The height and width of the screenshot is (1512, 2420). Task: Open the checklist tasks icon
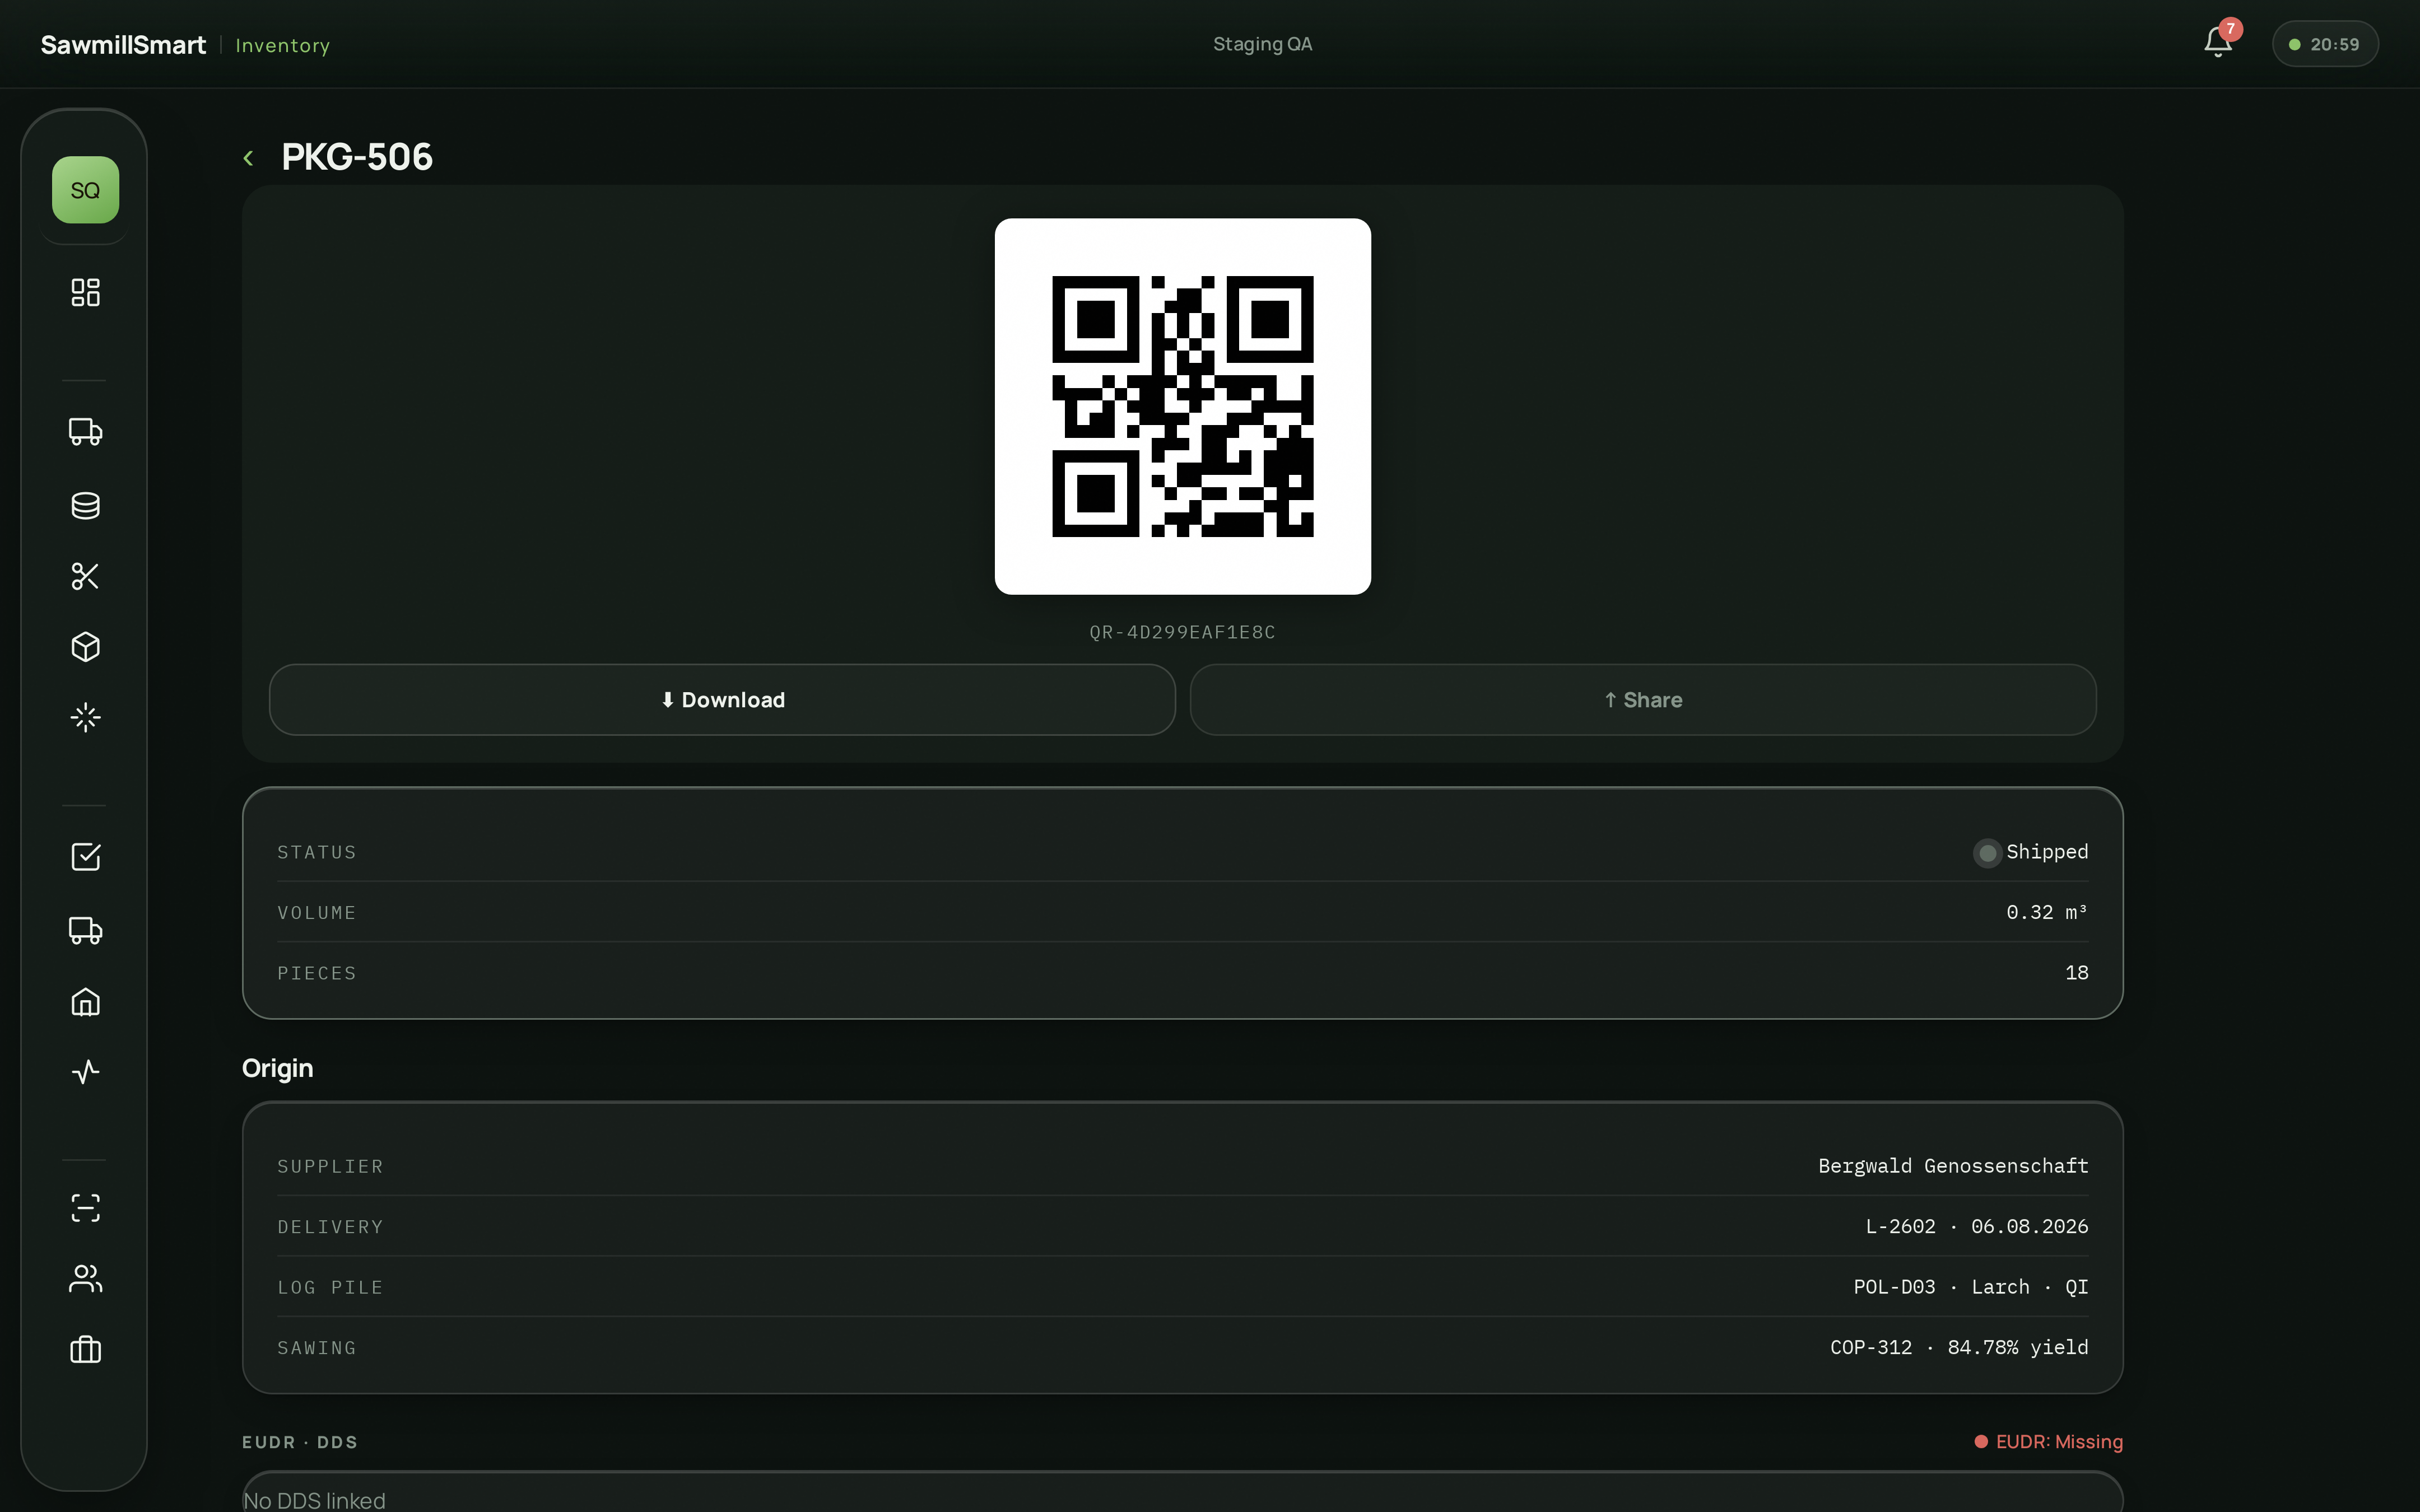pyautogui.click(x=85, y=857)
